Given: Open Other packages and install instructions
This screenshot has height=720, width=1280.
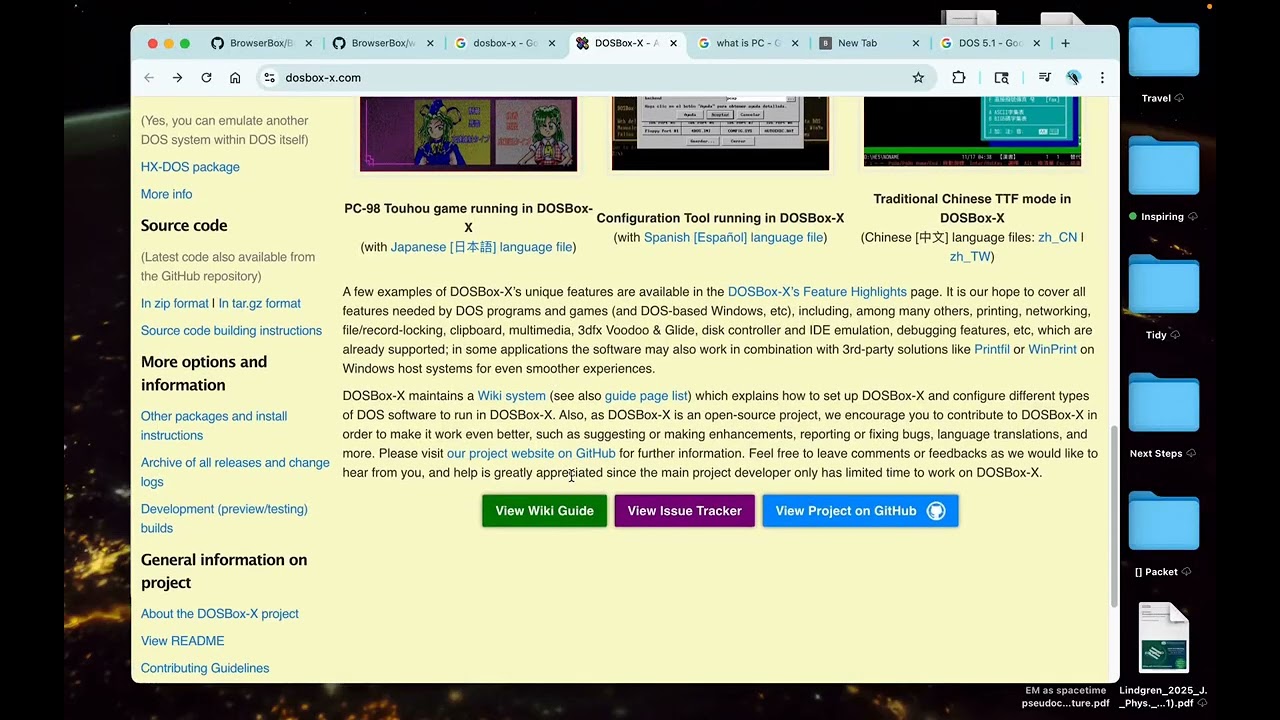Looking at the screenshot, I should coord(214,425).
